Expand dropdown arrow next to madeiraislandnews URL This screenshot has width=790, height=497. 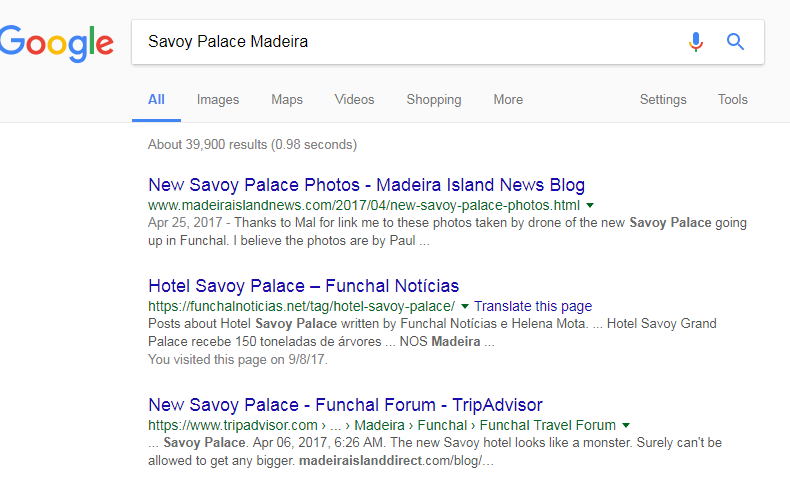coord(590,205)
